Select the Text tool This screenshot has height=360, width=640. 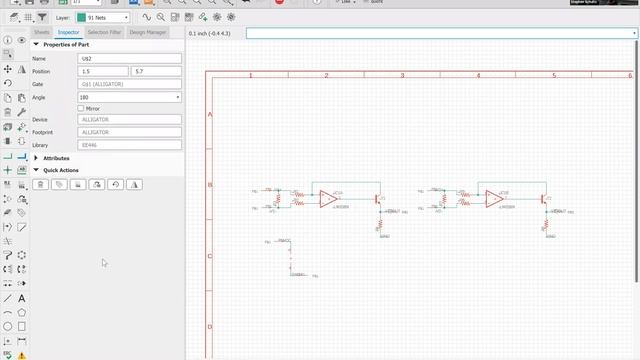tap(22, 298)
